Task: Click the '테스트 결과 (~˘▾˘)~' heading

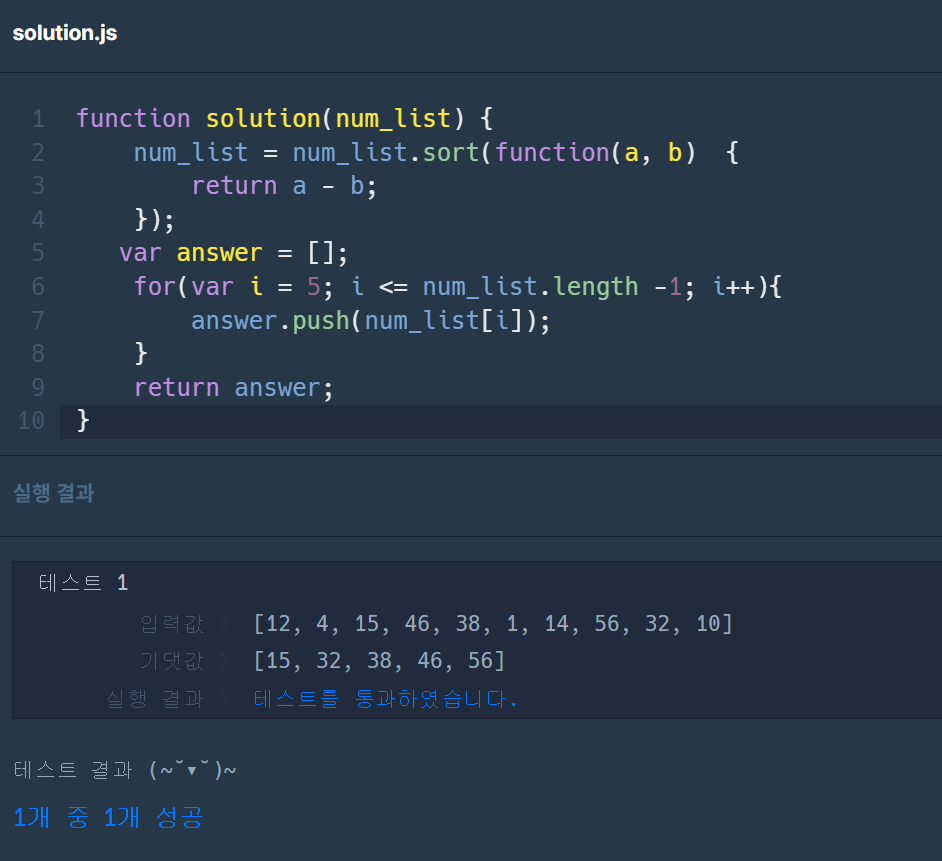Action: click(x=125, y=770)
